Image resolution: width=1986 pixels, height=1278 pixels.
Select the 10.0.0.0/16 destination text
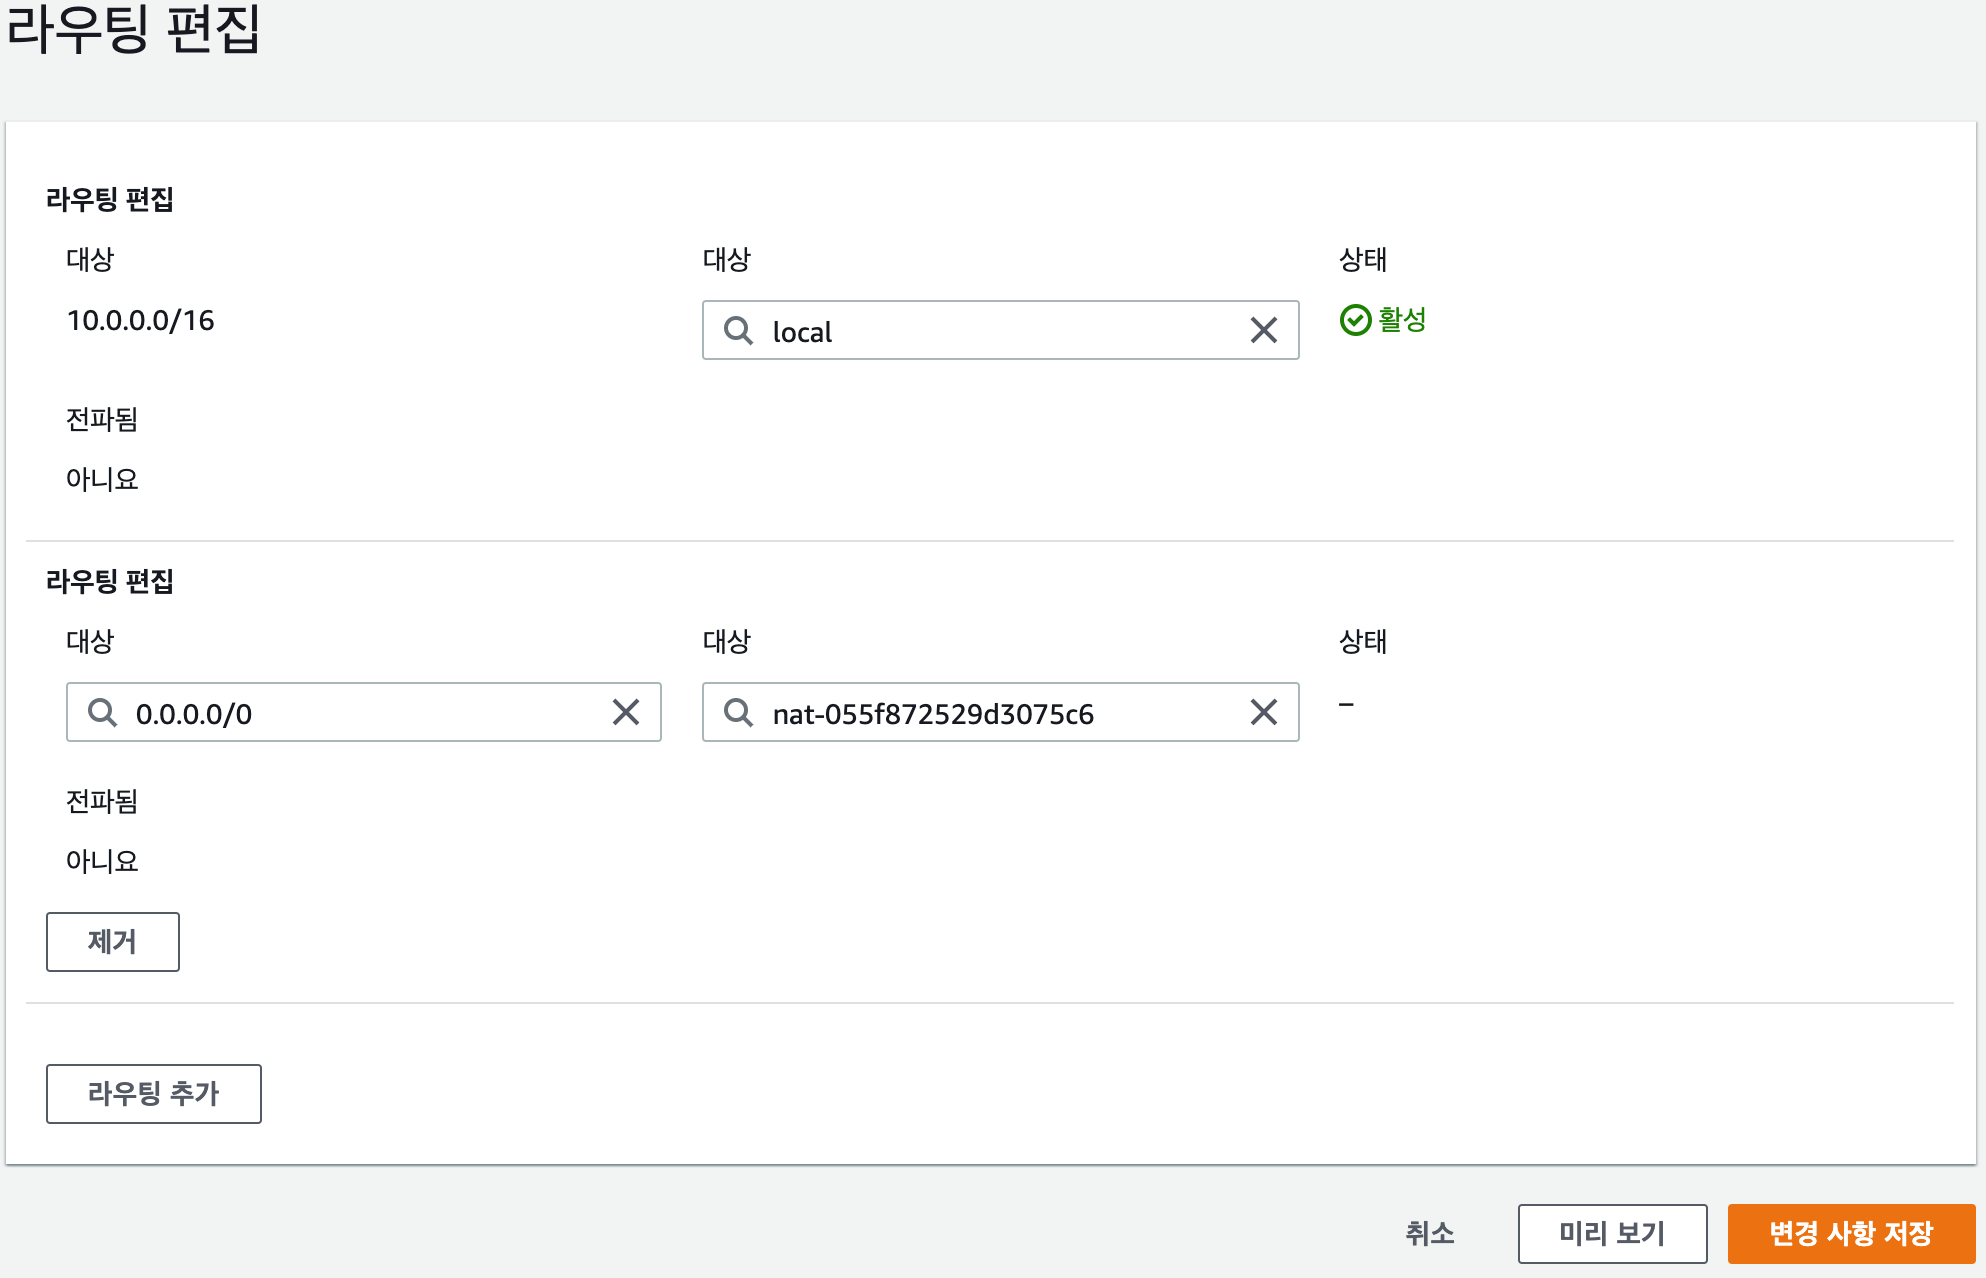click(140, 320)
